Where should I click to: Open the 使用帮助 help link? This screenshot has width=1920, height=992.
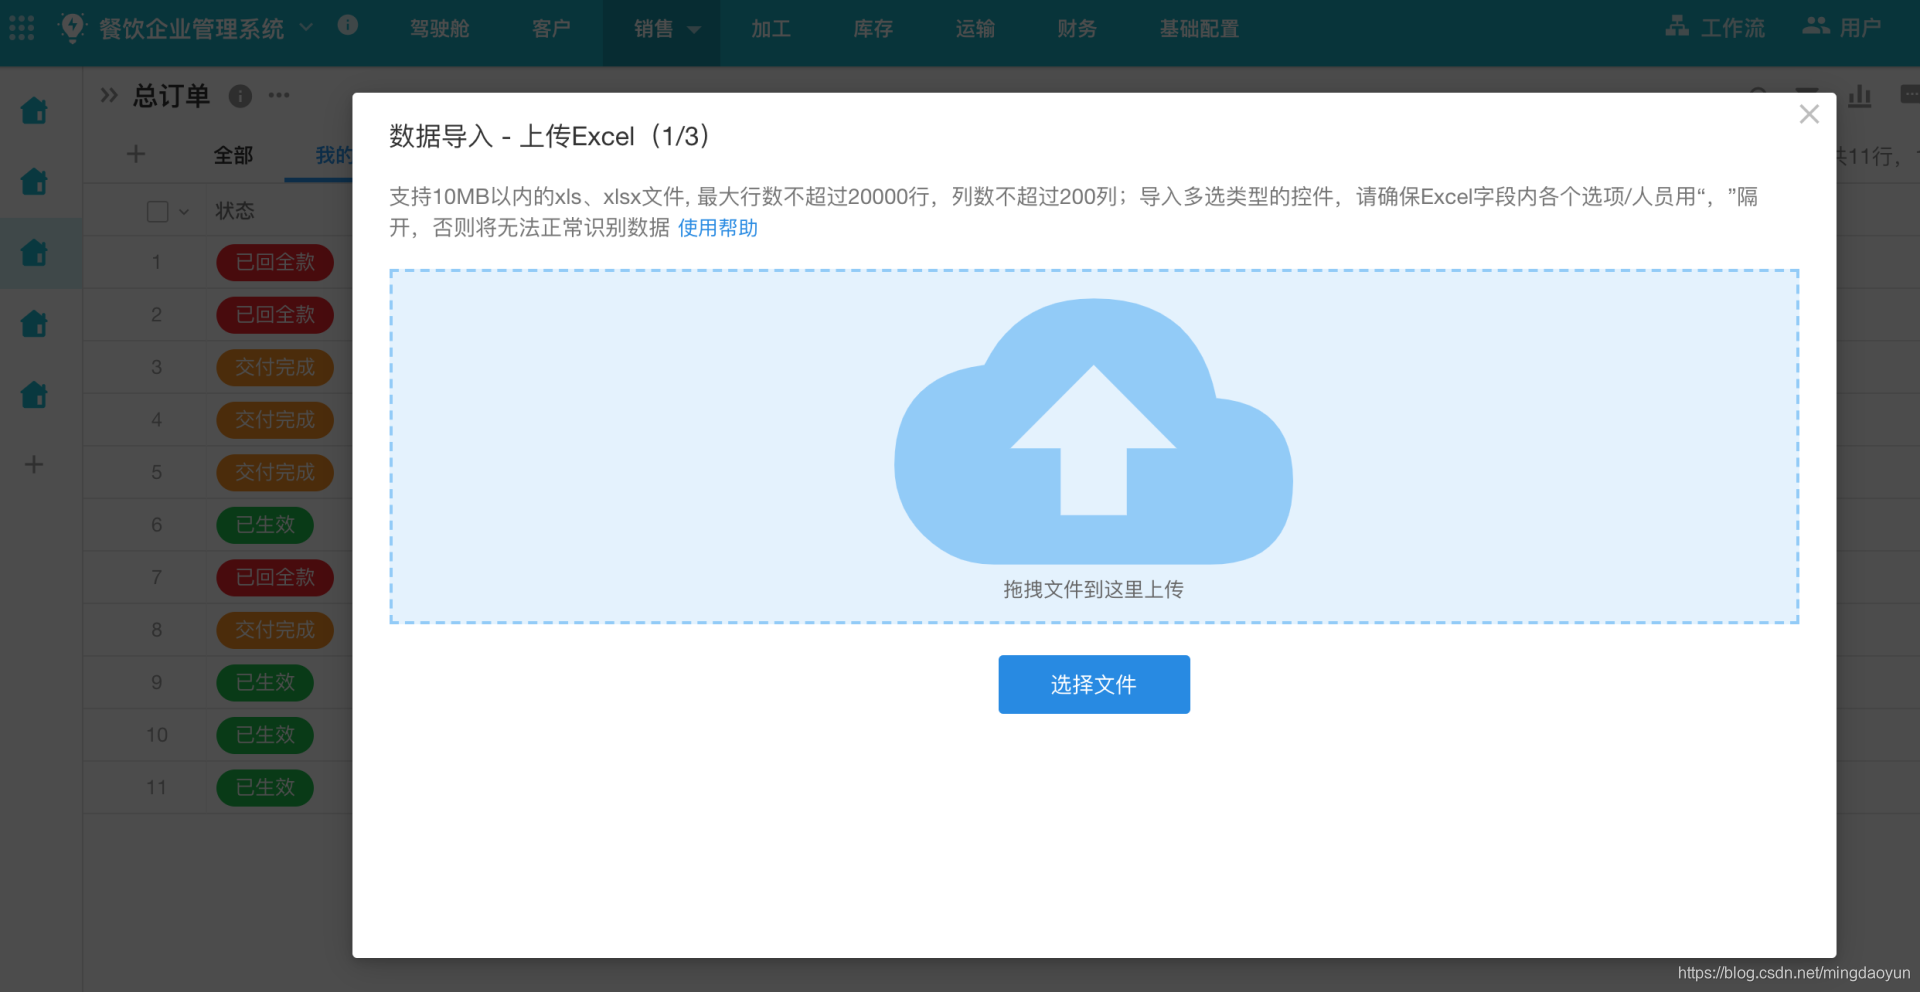(718, 228)
